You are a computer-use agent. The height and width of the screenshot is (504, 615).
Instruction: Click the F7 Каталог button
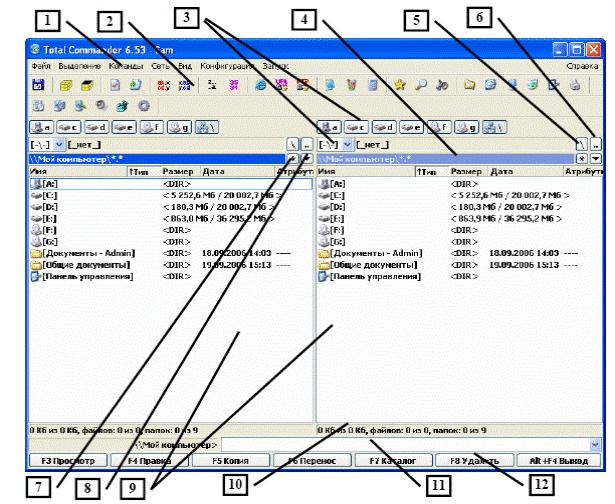393,460
